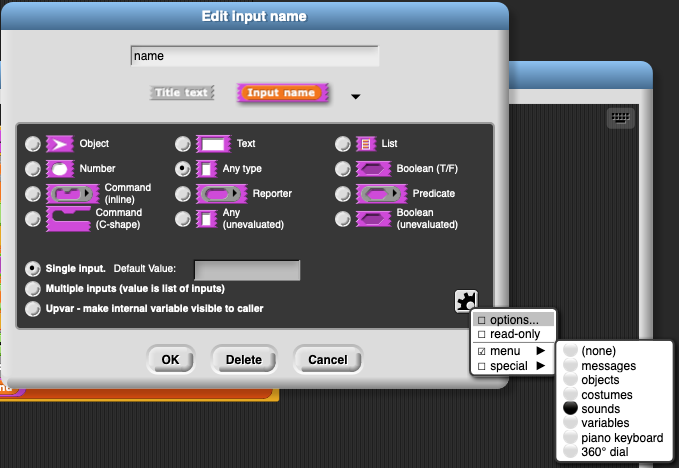Click the Any type slot icon

pyautogui.click(x=206, y=169)
